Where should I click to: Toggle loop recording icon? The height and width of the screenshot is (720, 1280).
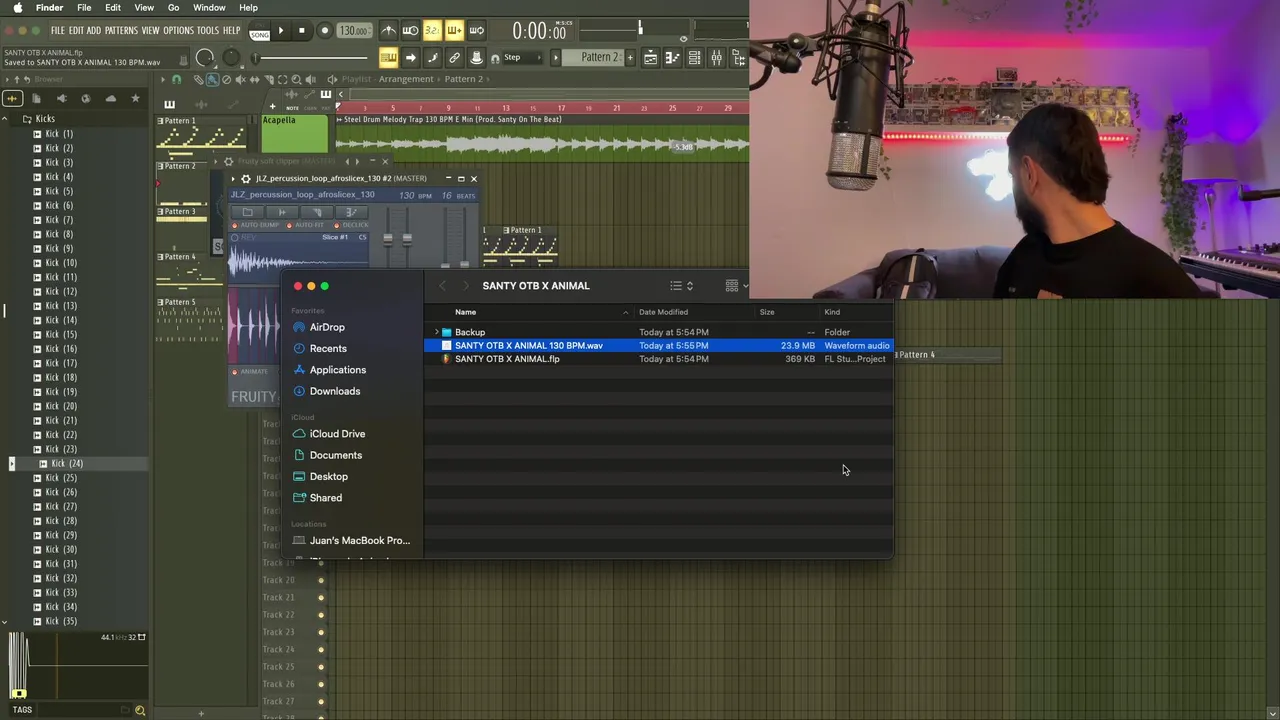476,31
